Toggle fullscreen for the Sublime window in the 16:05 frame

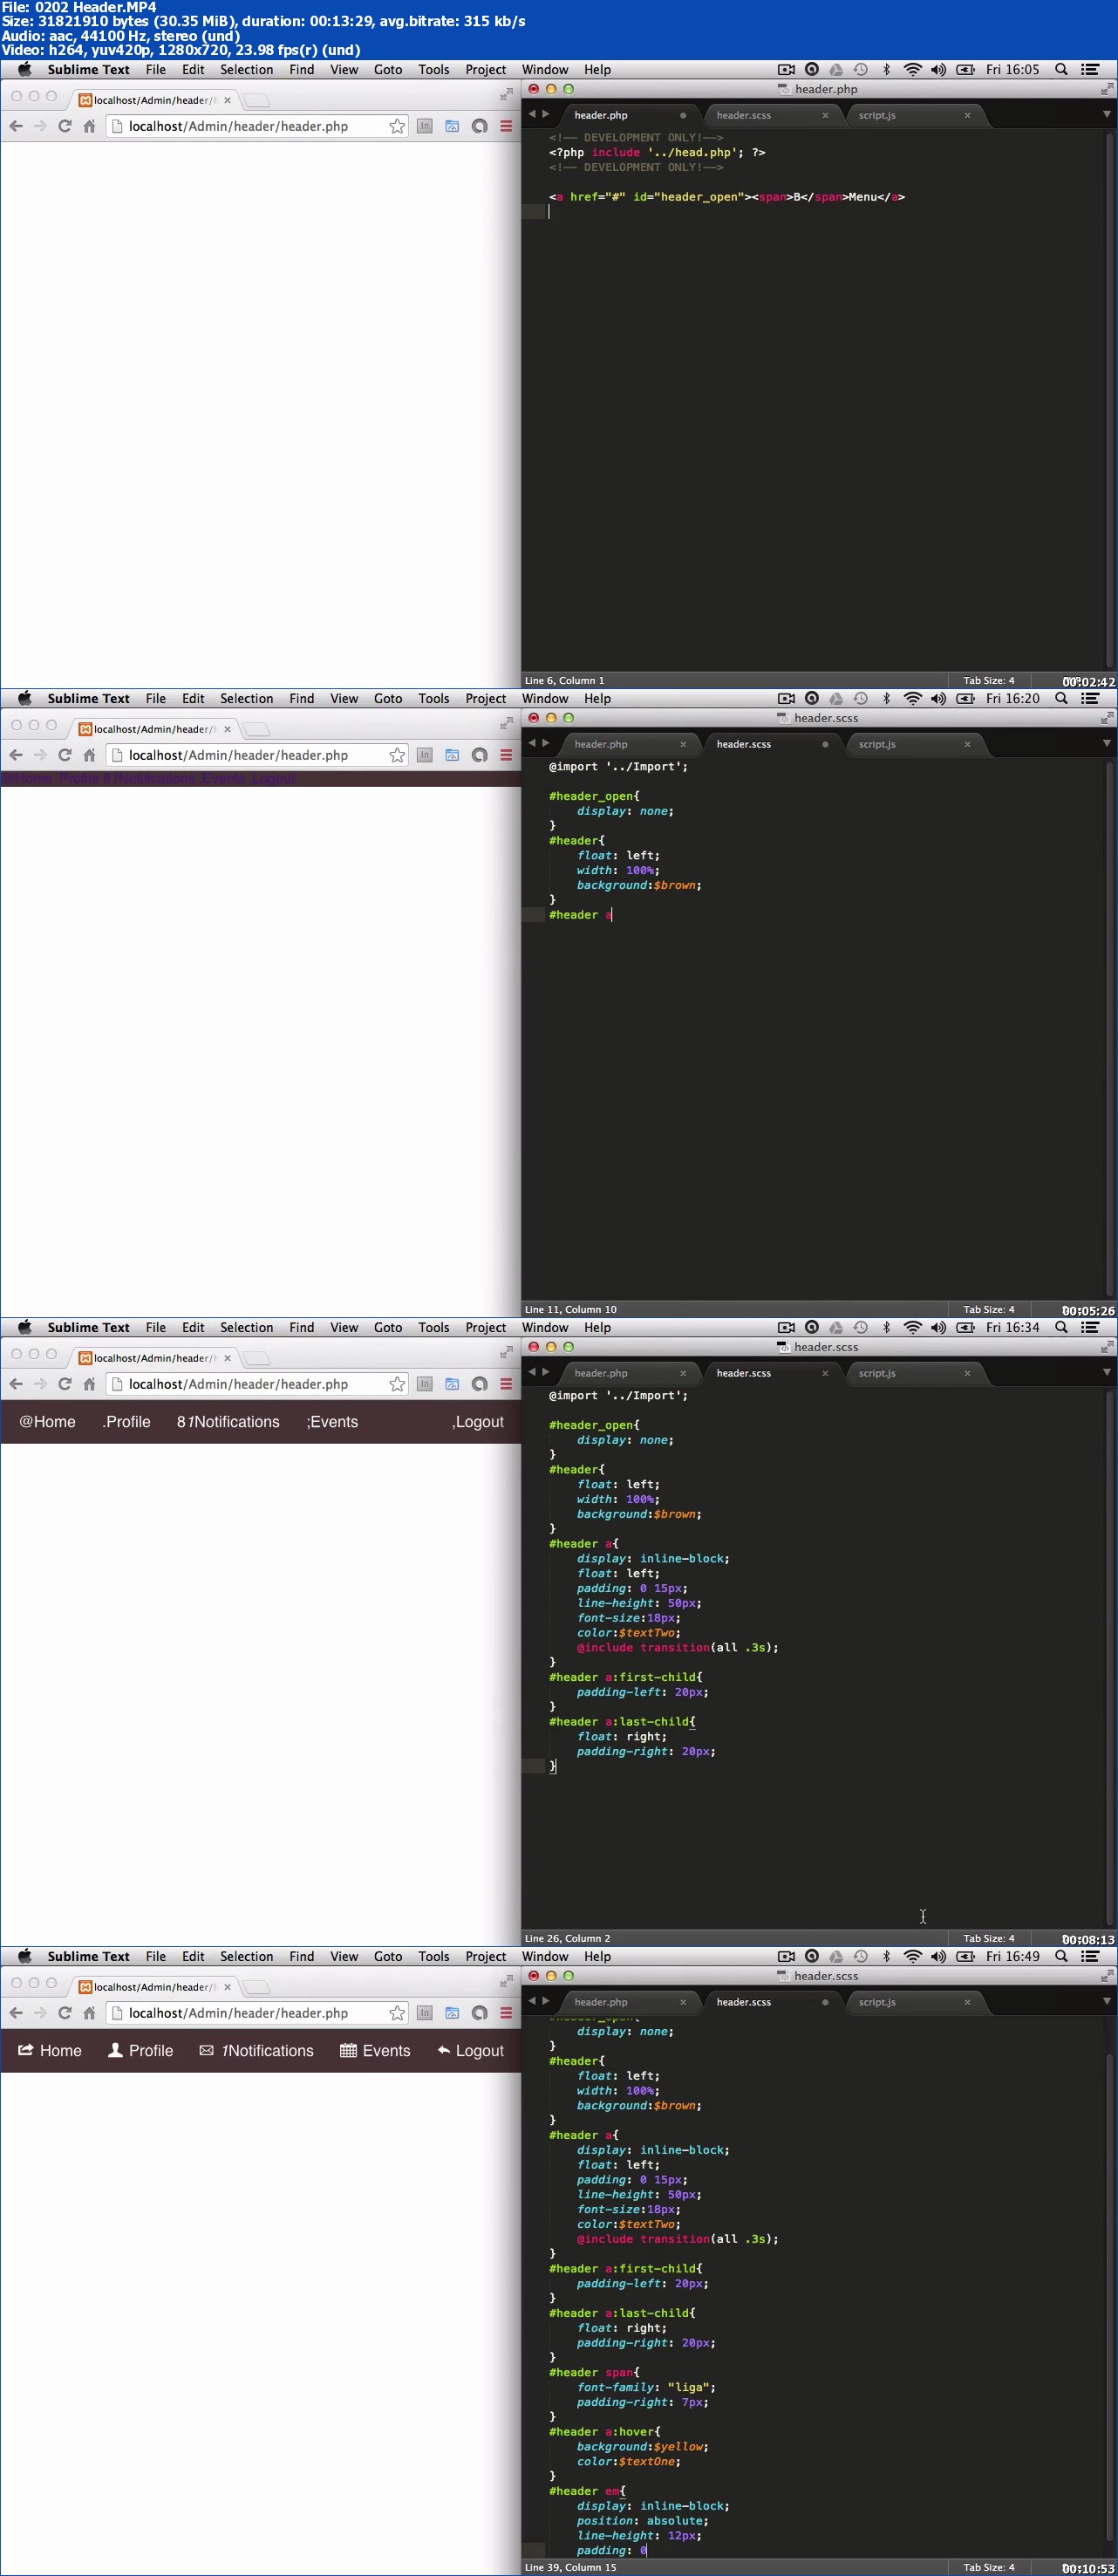[1106, 89]
